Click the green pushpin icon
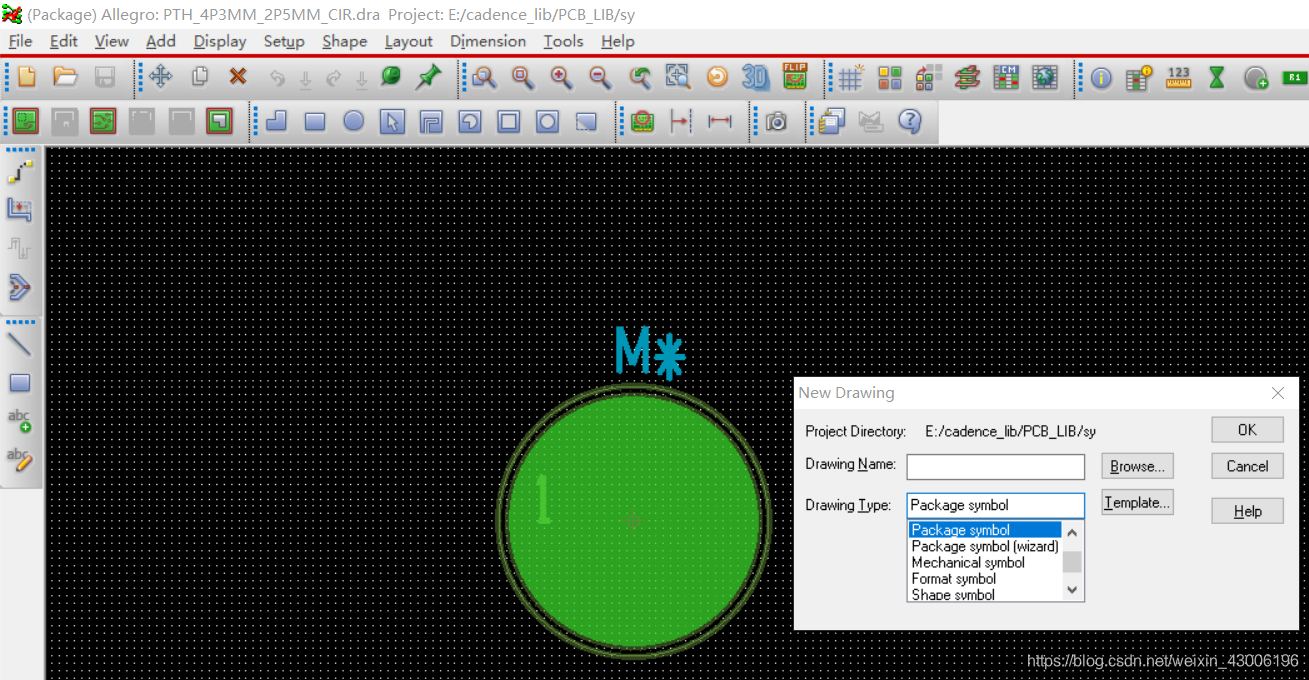The height and width of the screenshot is (680, 1309). 429,77
